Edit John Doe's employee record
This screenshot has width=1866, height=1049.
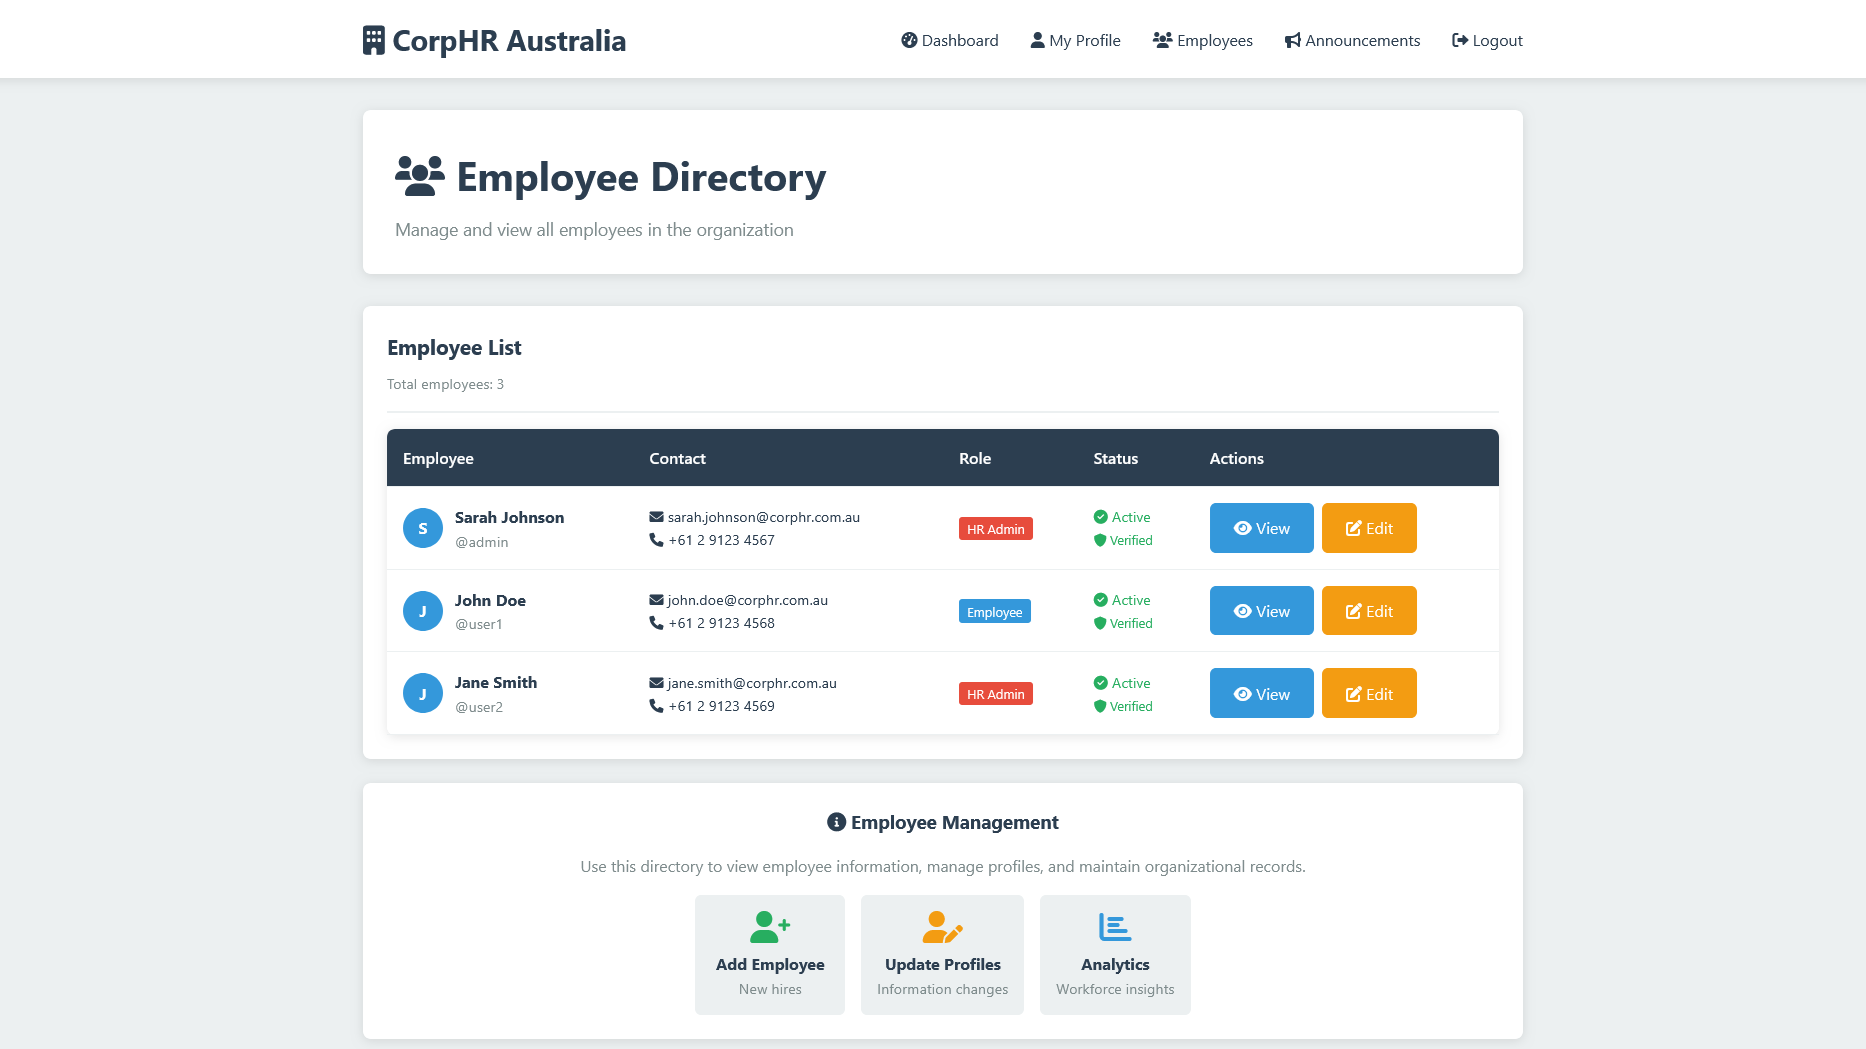[1368, 611]
